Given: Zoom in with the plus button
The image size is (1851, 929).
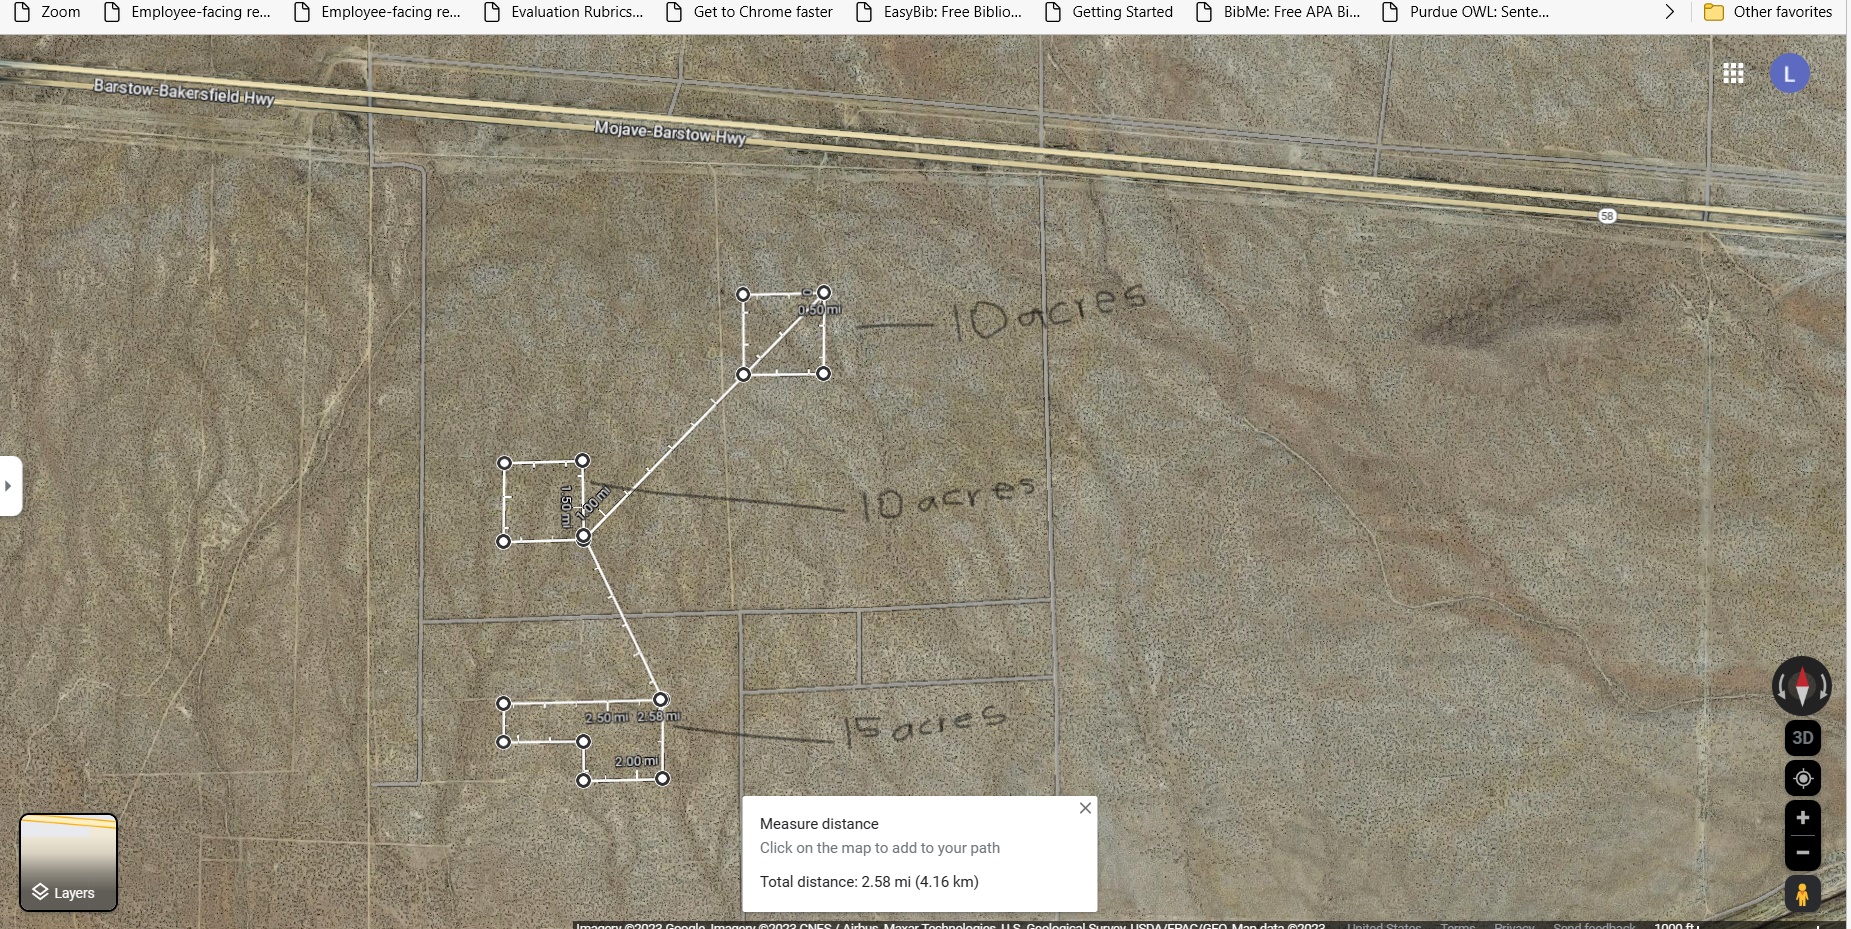Looking at the screenshot, I should (x=1802, y=818).
